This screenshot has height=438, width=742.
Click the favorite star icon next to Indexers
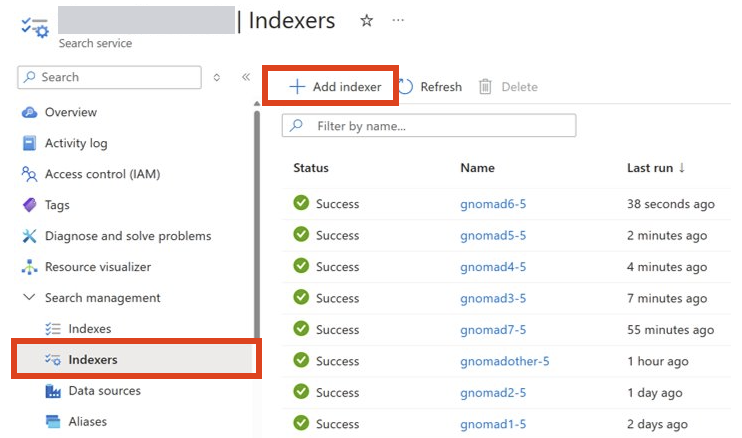366,20
